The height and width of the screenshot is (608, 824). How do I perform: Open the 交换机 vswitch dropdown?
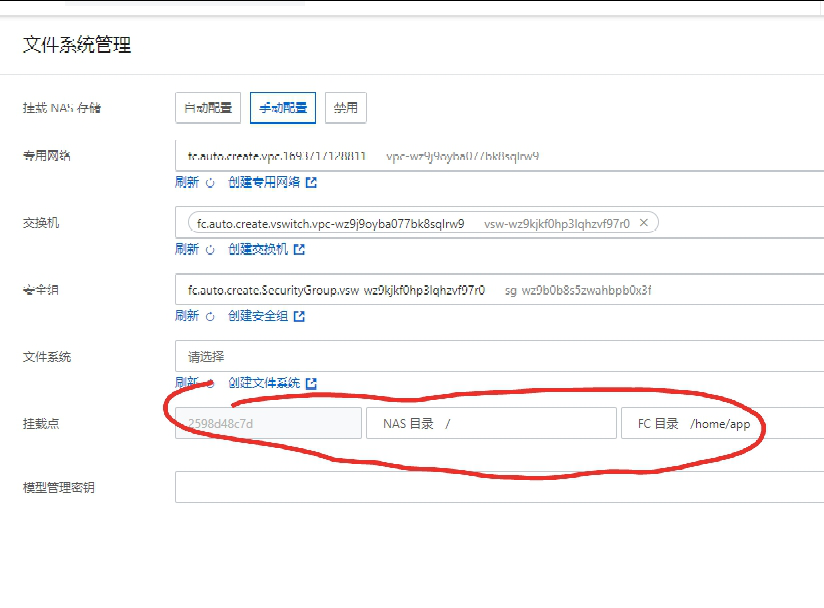(499, 223)
